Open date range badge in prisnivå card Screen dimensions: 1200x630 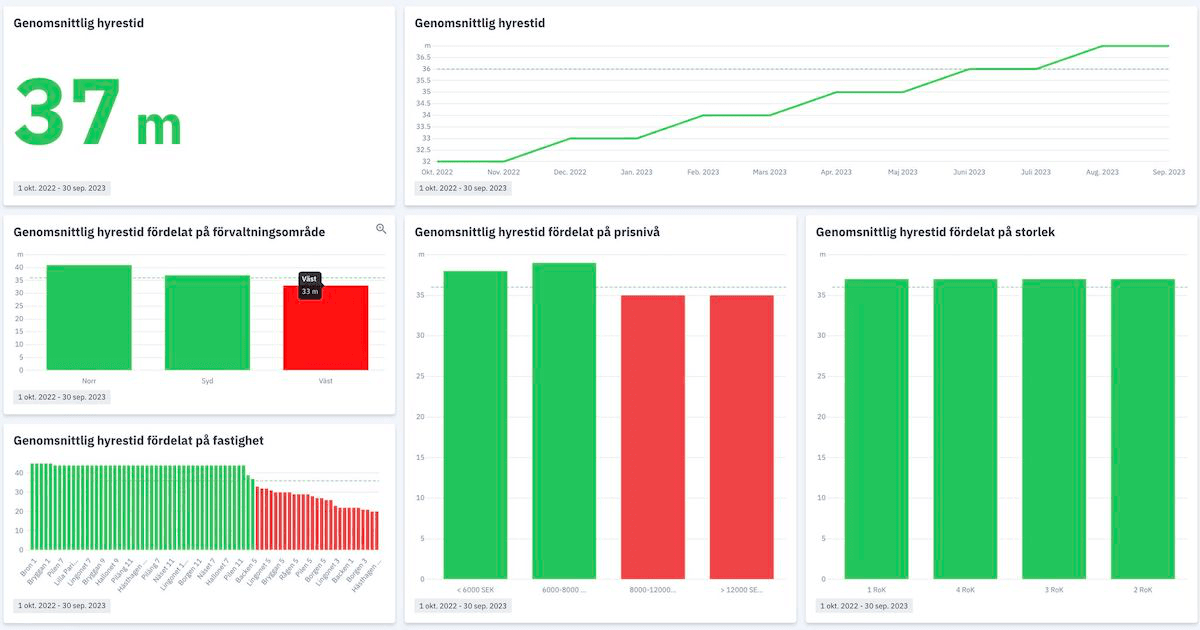tap(462, 606)
